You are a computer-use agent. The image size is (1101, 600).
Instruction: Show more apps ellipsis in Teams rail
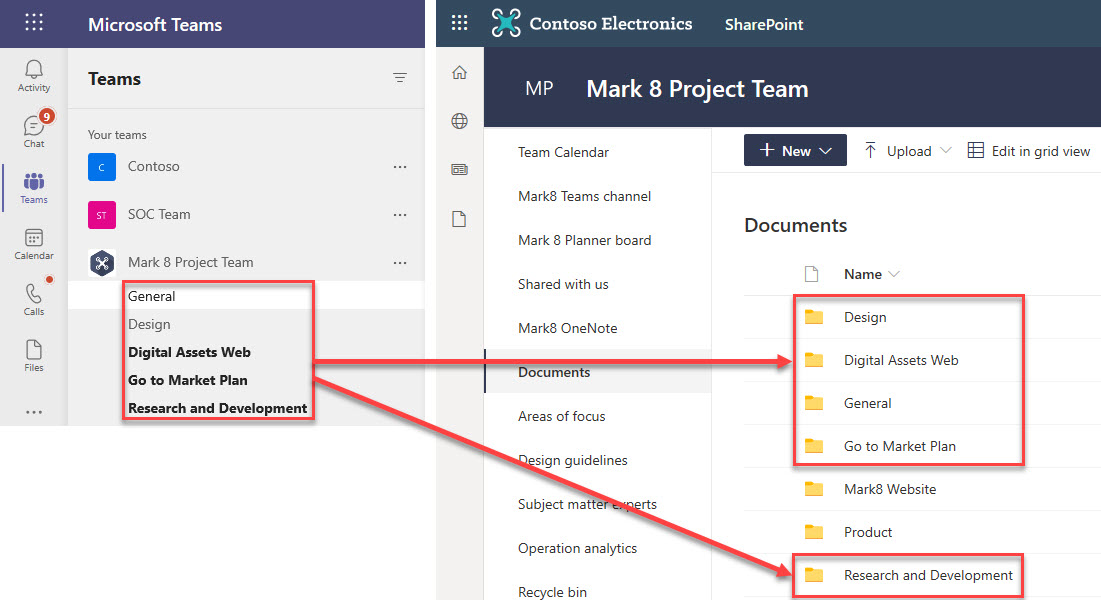coord(34,412)
